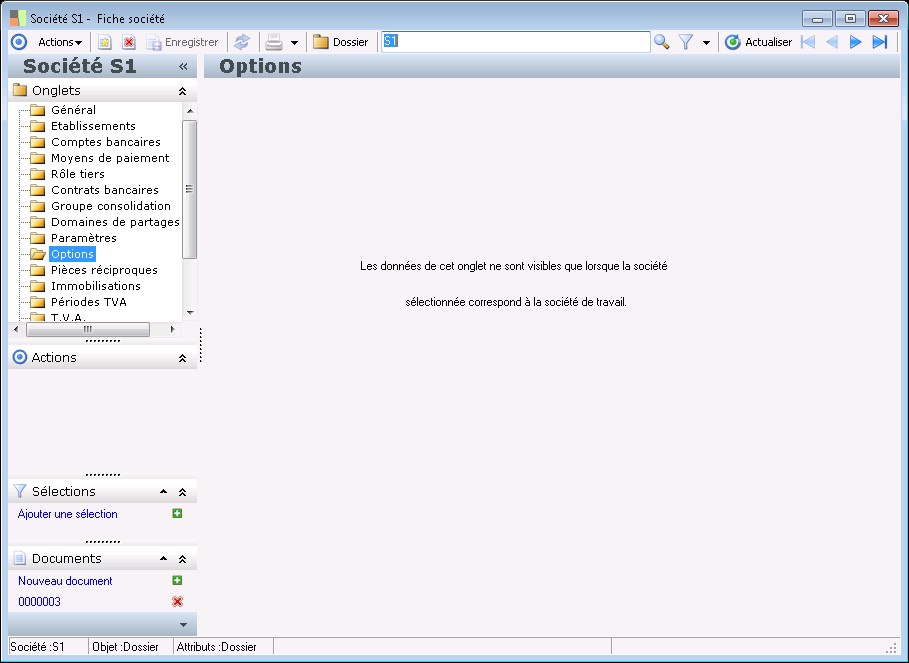Go to last record arrow
909x663 pixels.
880,42
